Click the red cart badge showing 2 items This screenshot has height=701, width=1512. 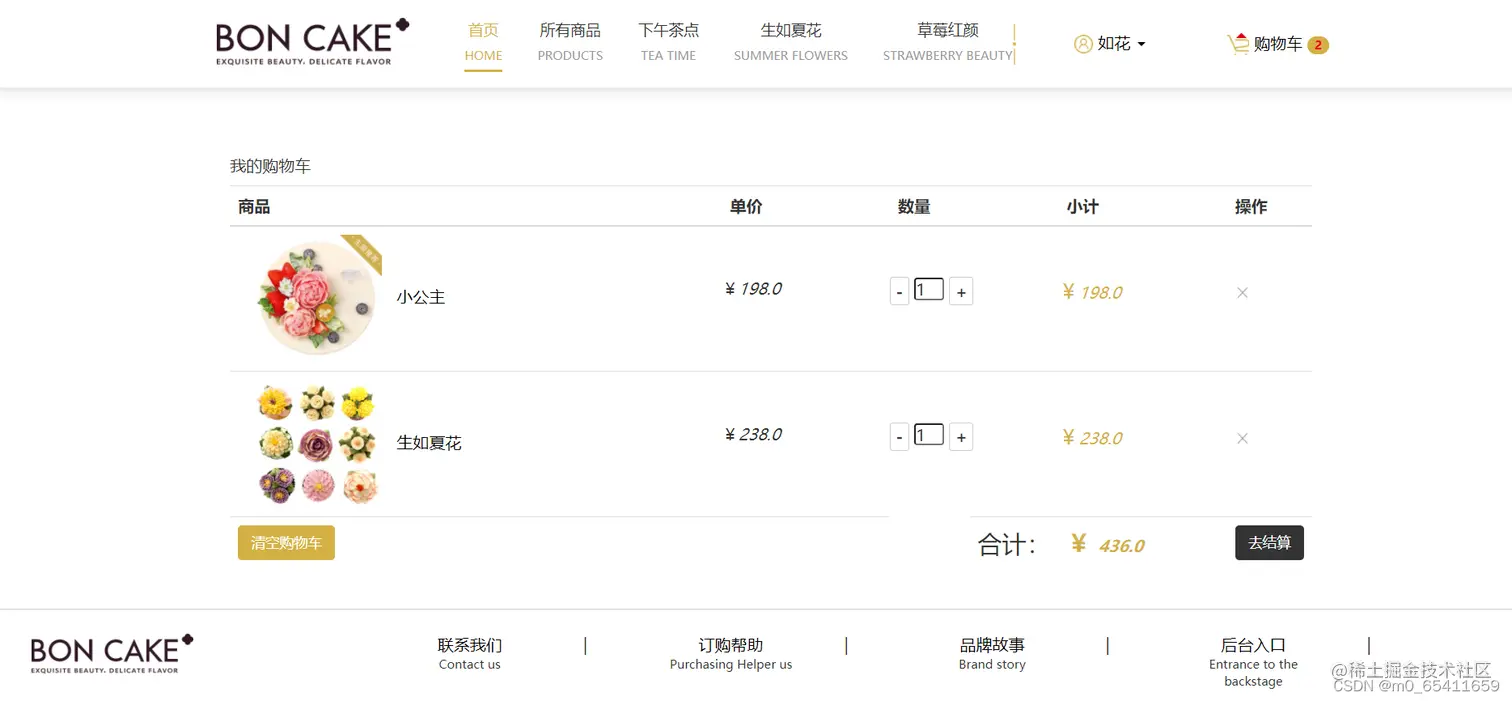point(1318,44)
